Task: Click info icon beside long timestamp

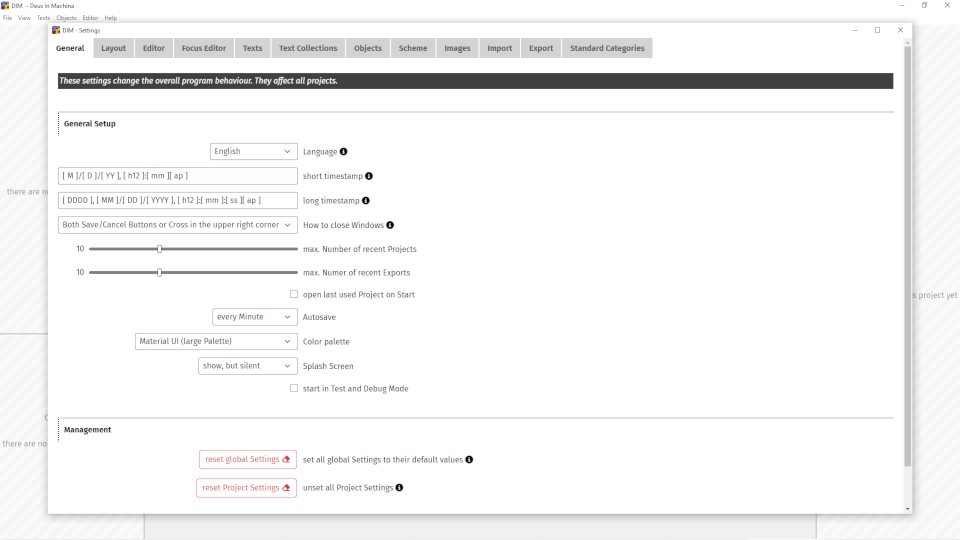Action: [366, 201]
